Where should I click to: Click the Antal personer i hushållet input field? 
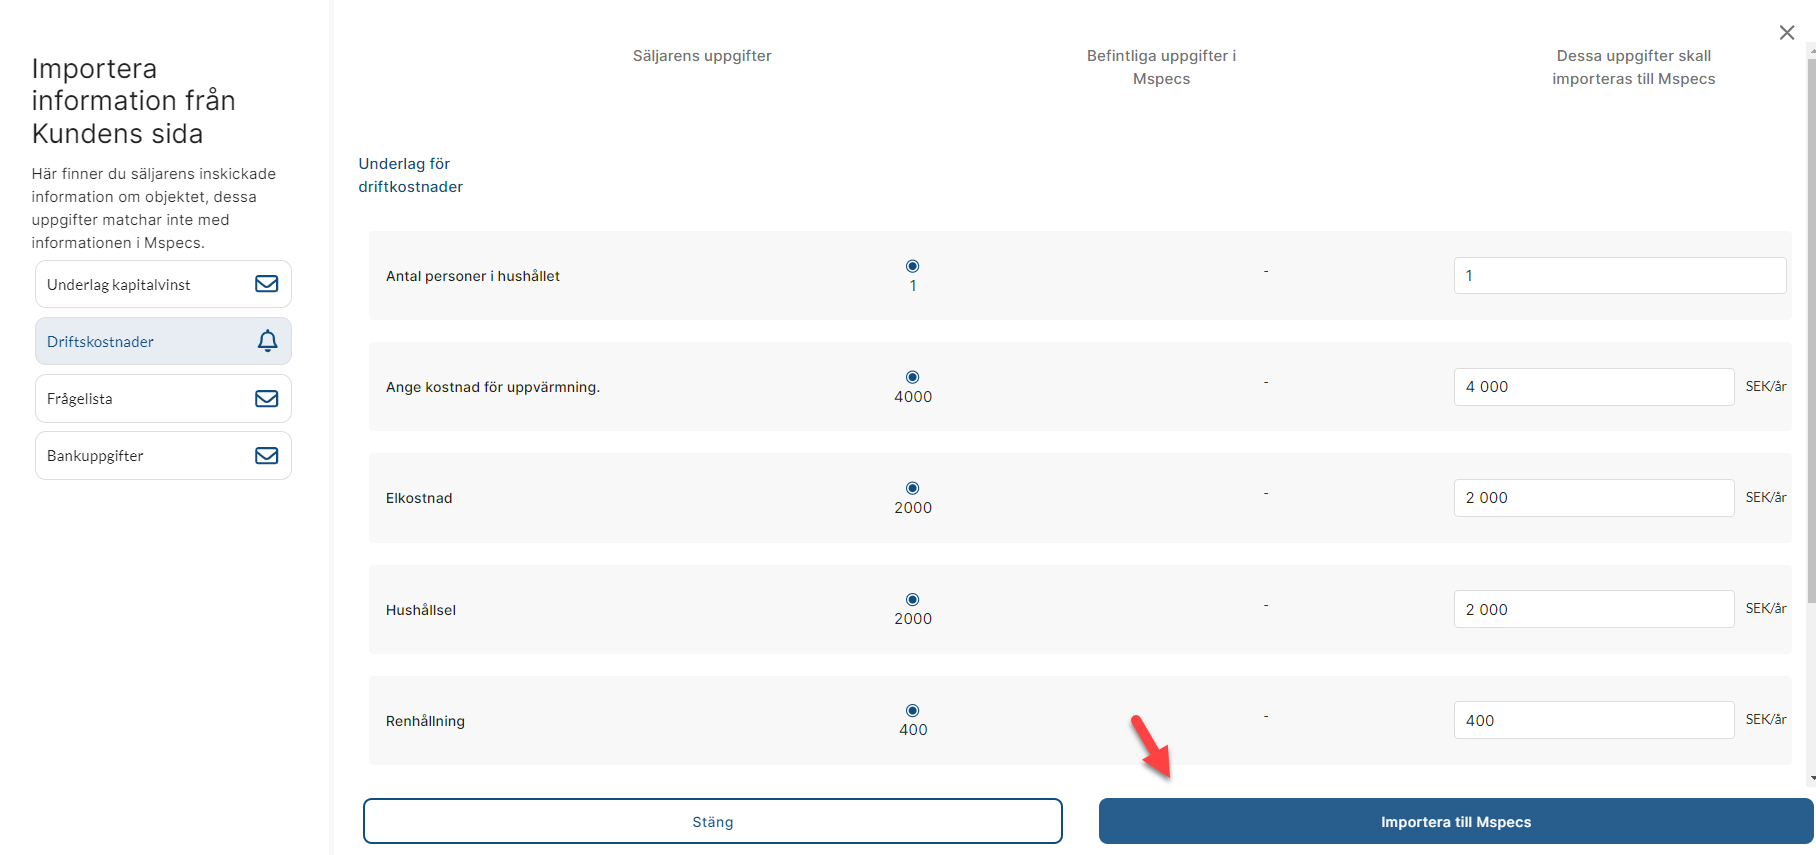coord(1620,275)
